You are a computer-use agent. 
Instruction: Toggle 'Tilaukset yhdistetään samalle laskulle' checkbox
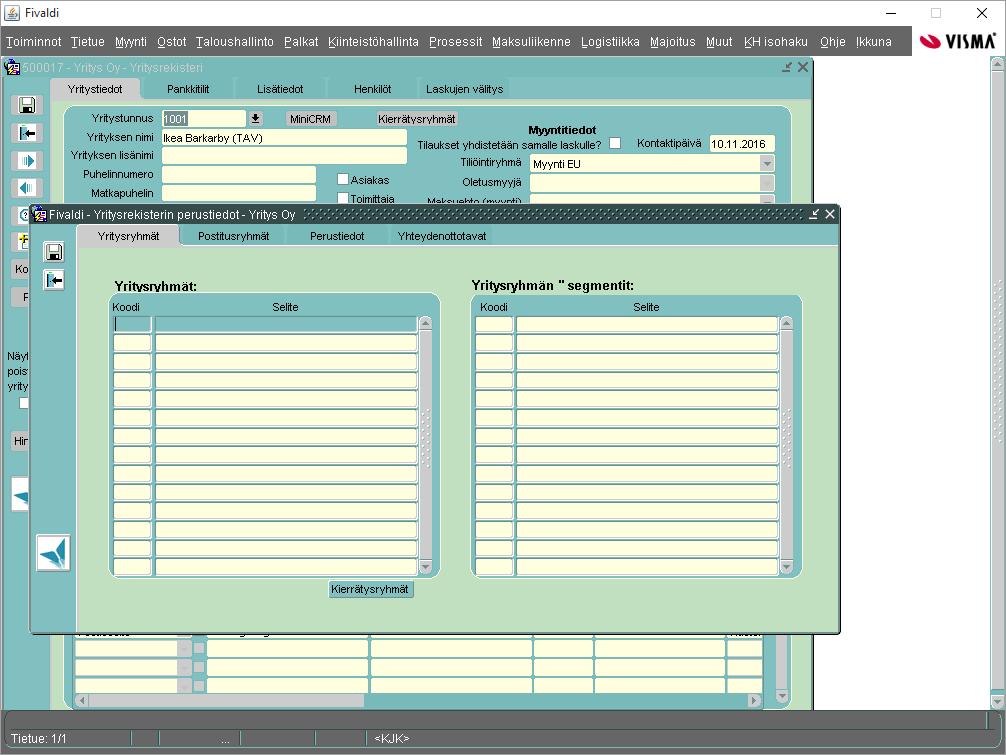tap(615, 143)
